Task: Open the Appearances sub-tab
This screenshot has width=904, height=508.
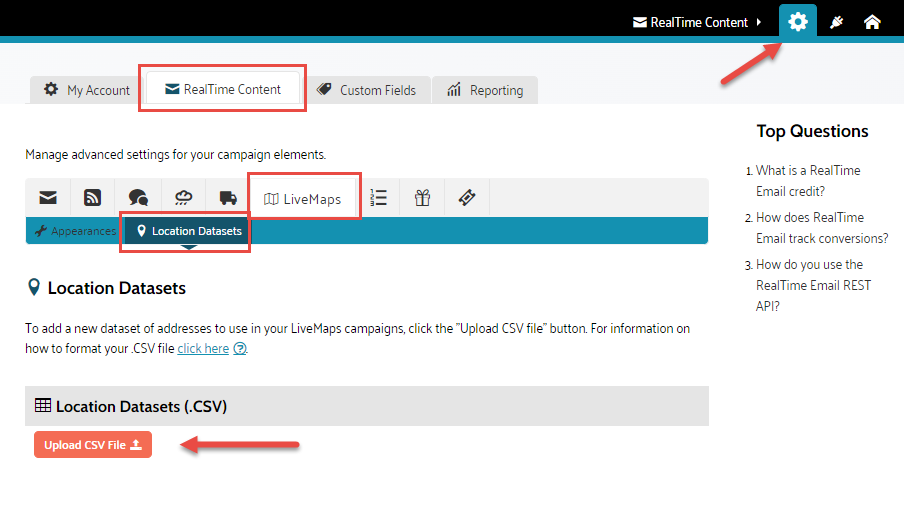Action: pos(76,231)
